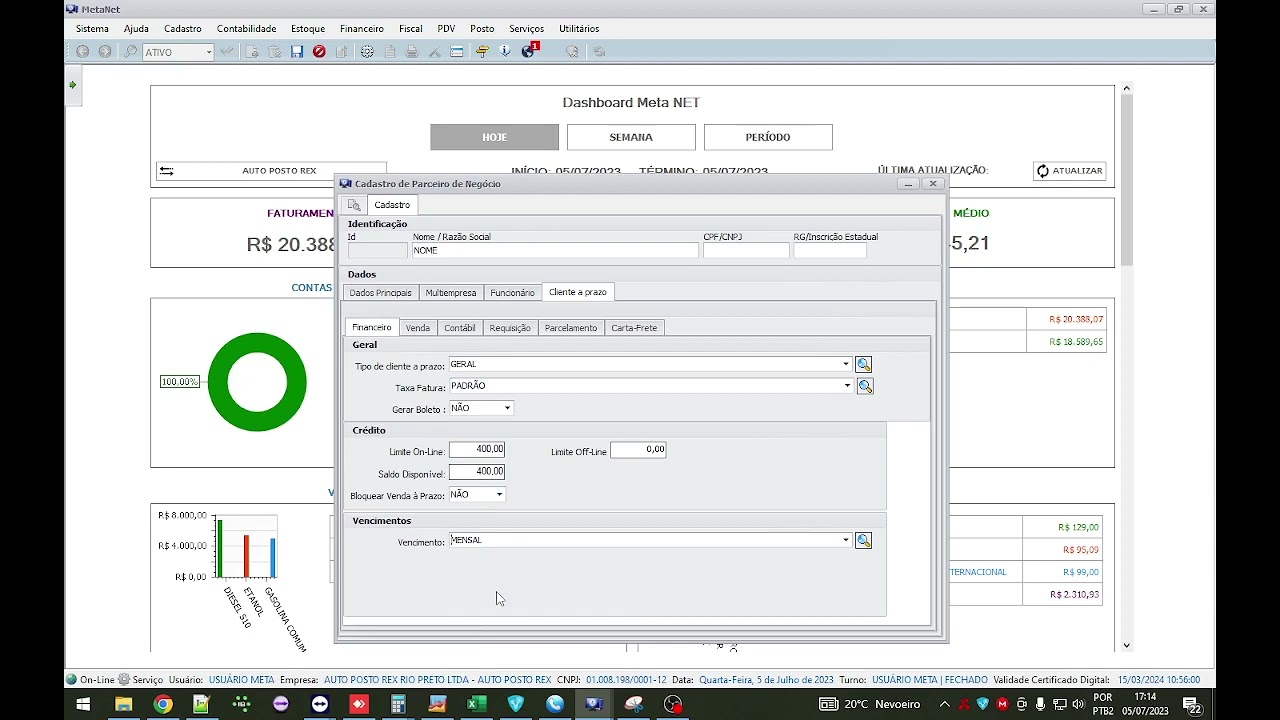This screenshot has height=720, width=1280.
Task: Switch to the Carta-Frete sub-tab
Action: pos(634,328)
